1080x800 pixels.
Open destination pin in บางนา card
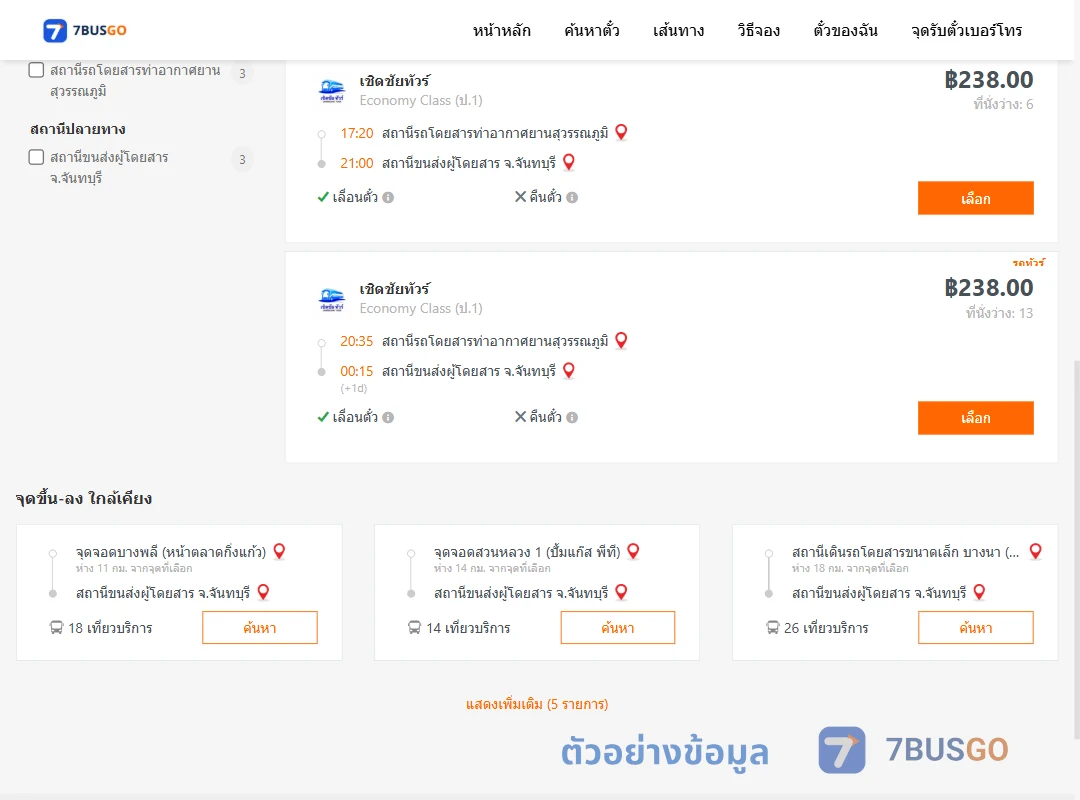pos(979,592)
